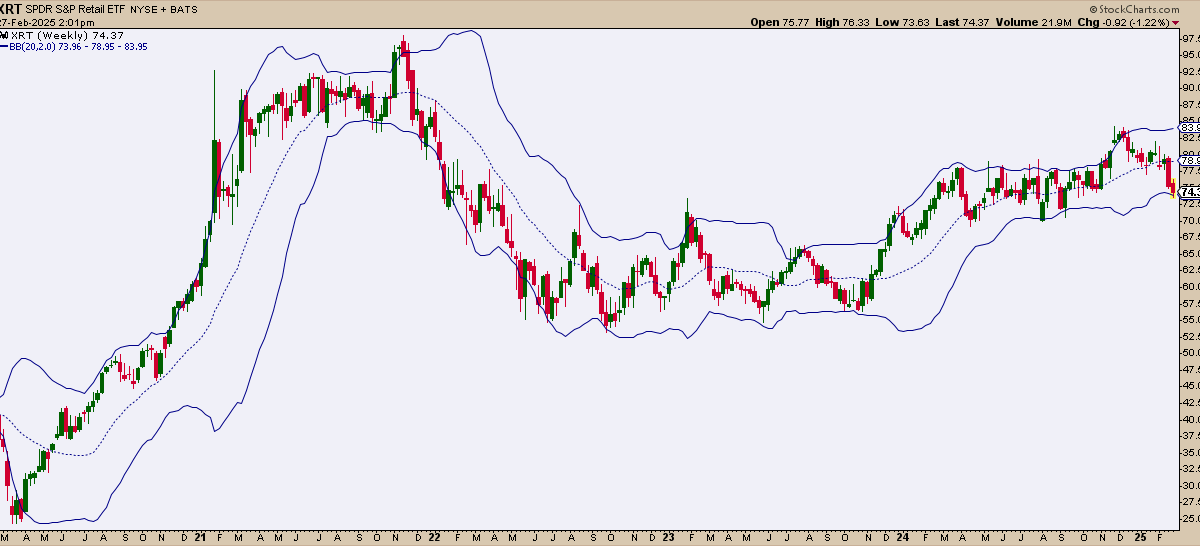Click the 21 year label on time axis

coord(201,537)
